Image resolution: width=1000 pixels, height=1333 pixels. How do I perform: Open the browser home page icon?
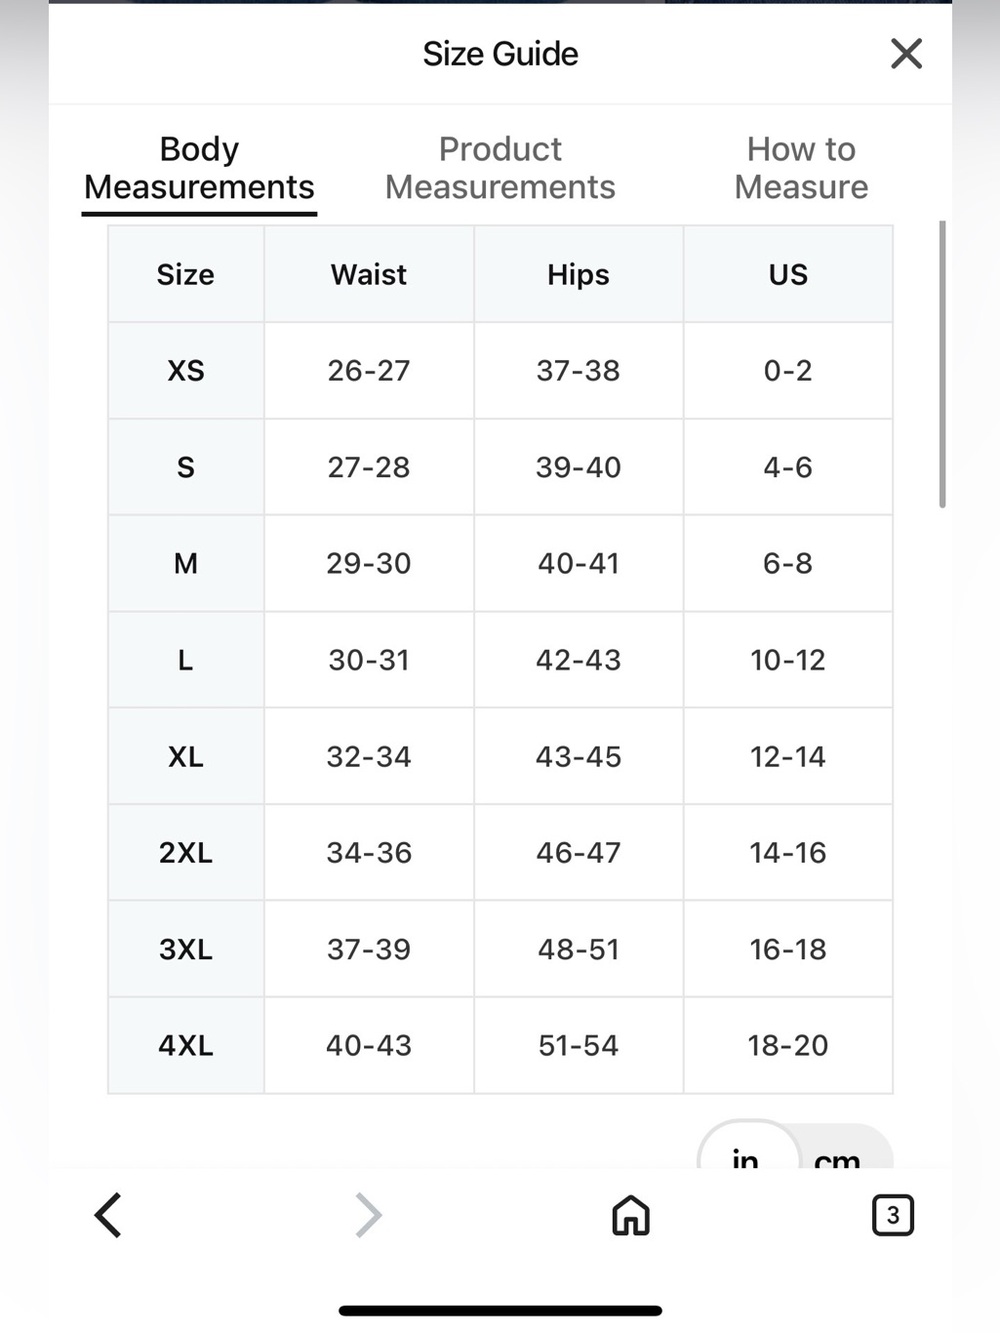click(x=631, y=1215)
